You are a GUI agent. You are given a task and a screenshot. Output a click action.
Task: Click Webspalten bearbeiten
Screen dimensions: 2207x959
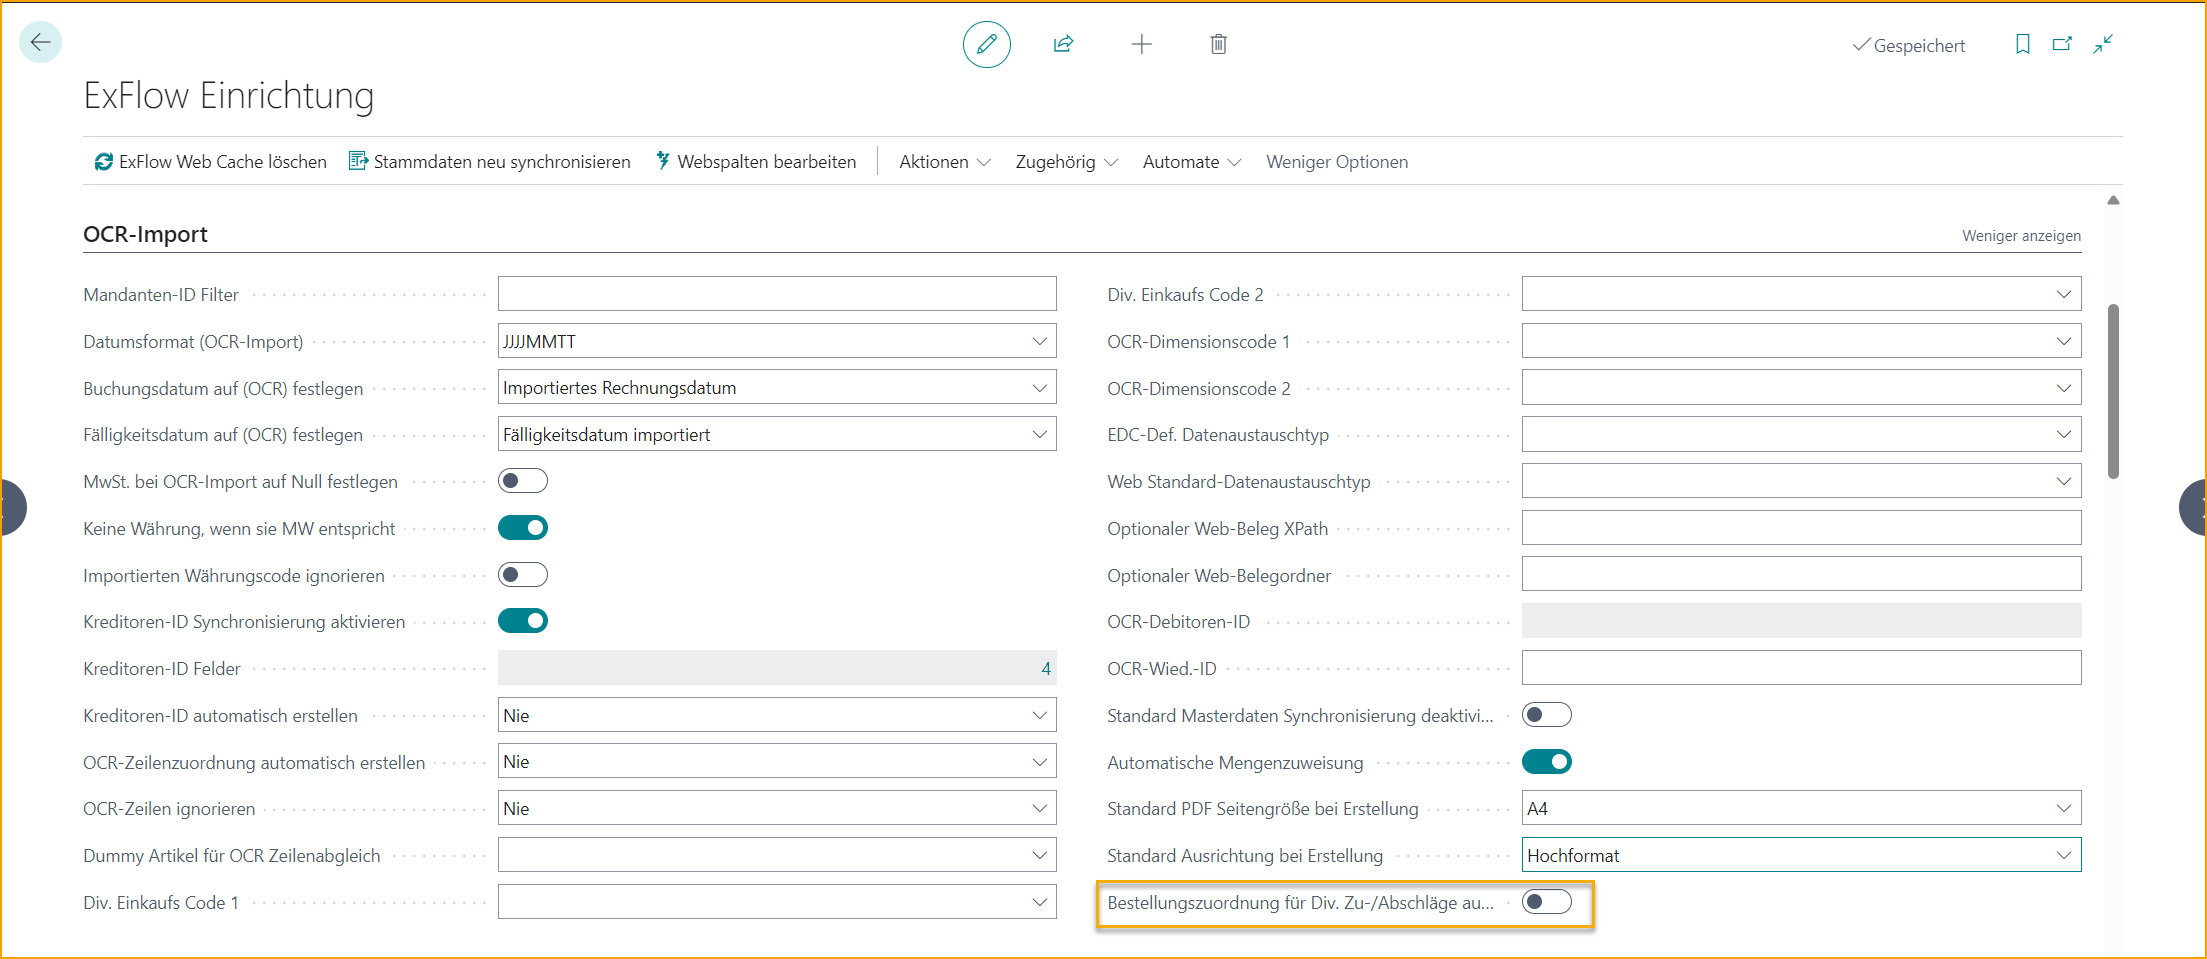pos(756,161)
